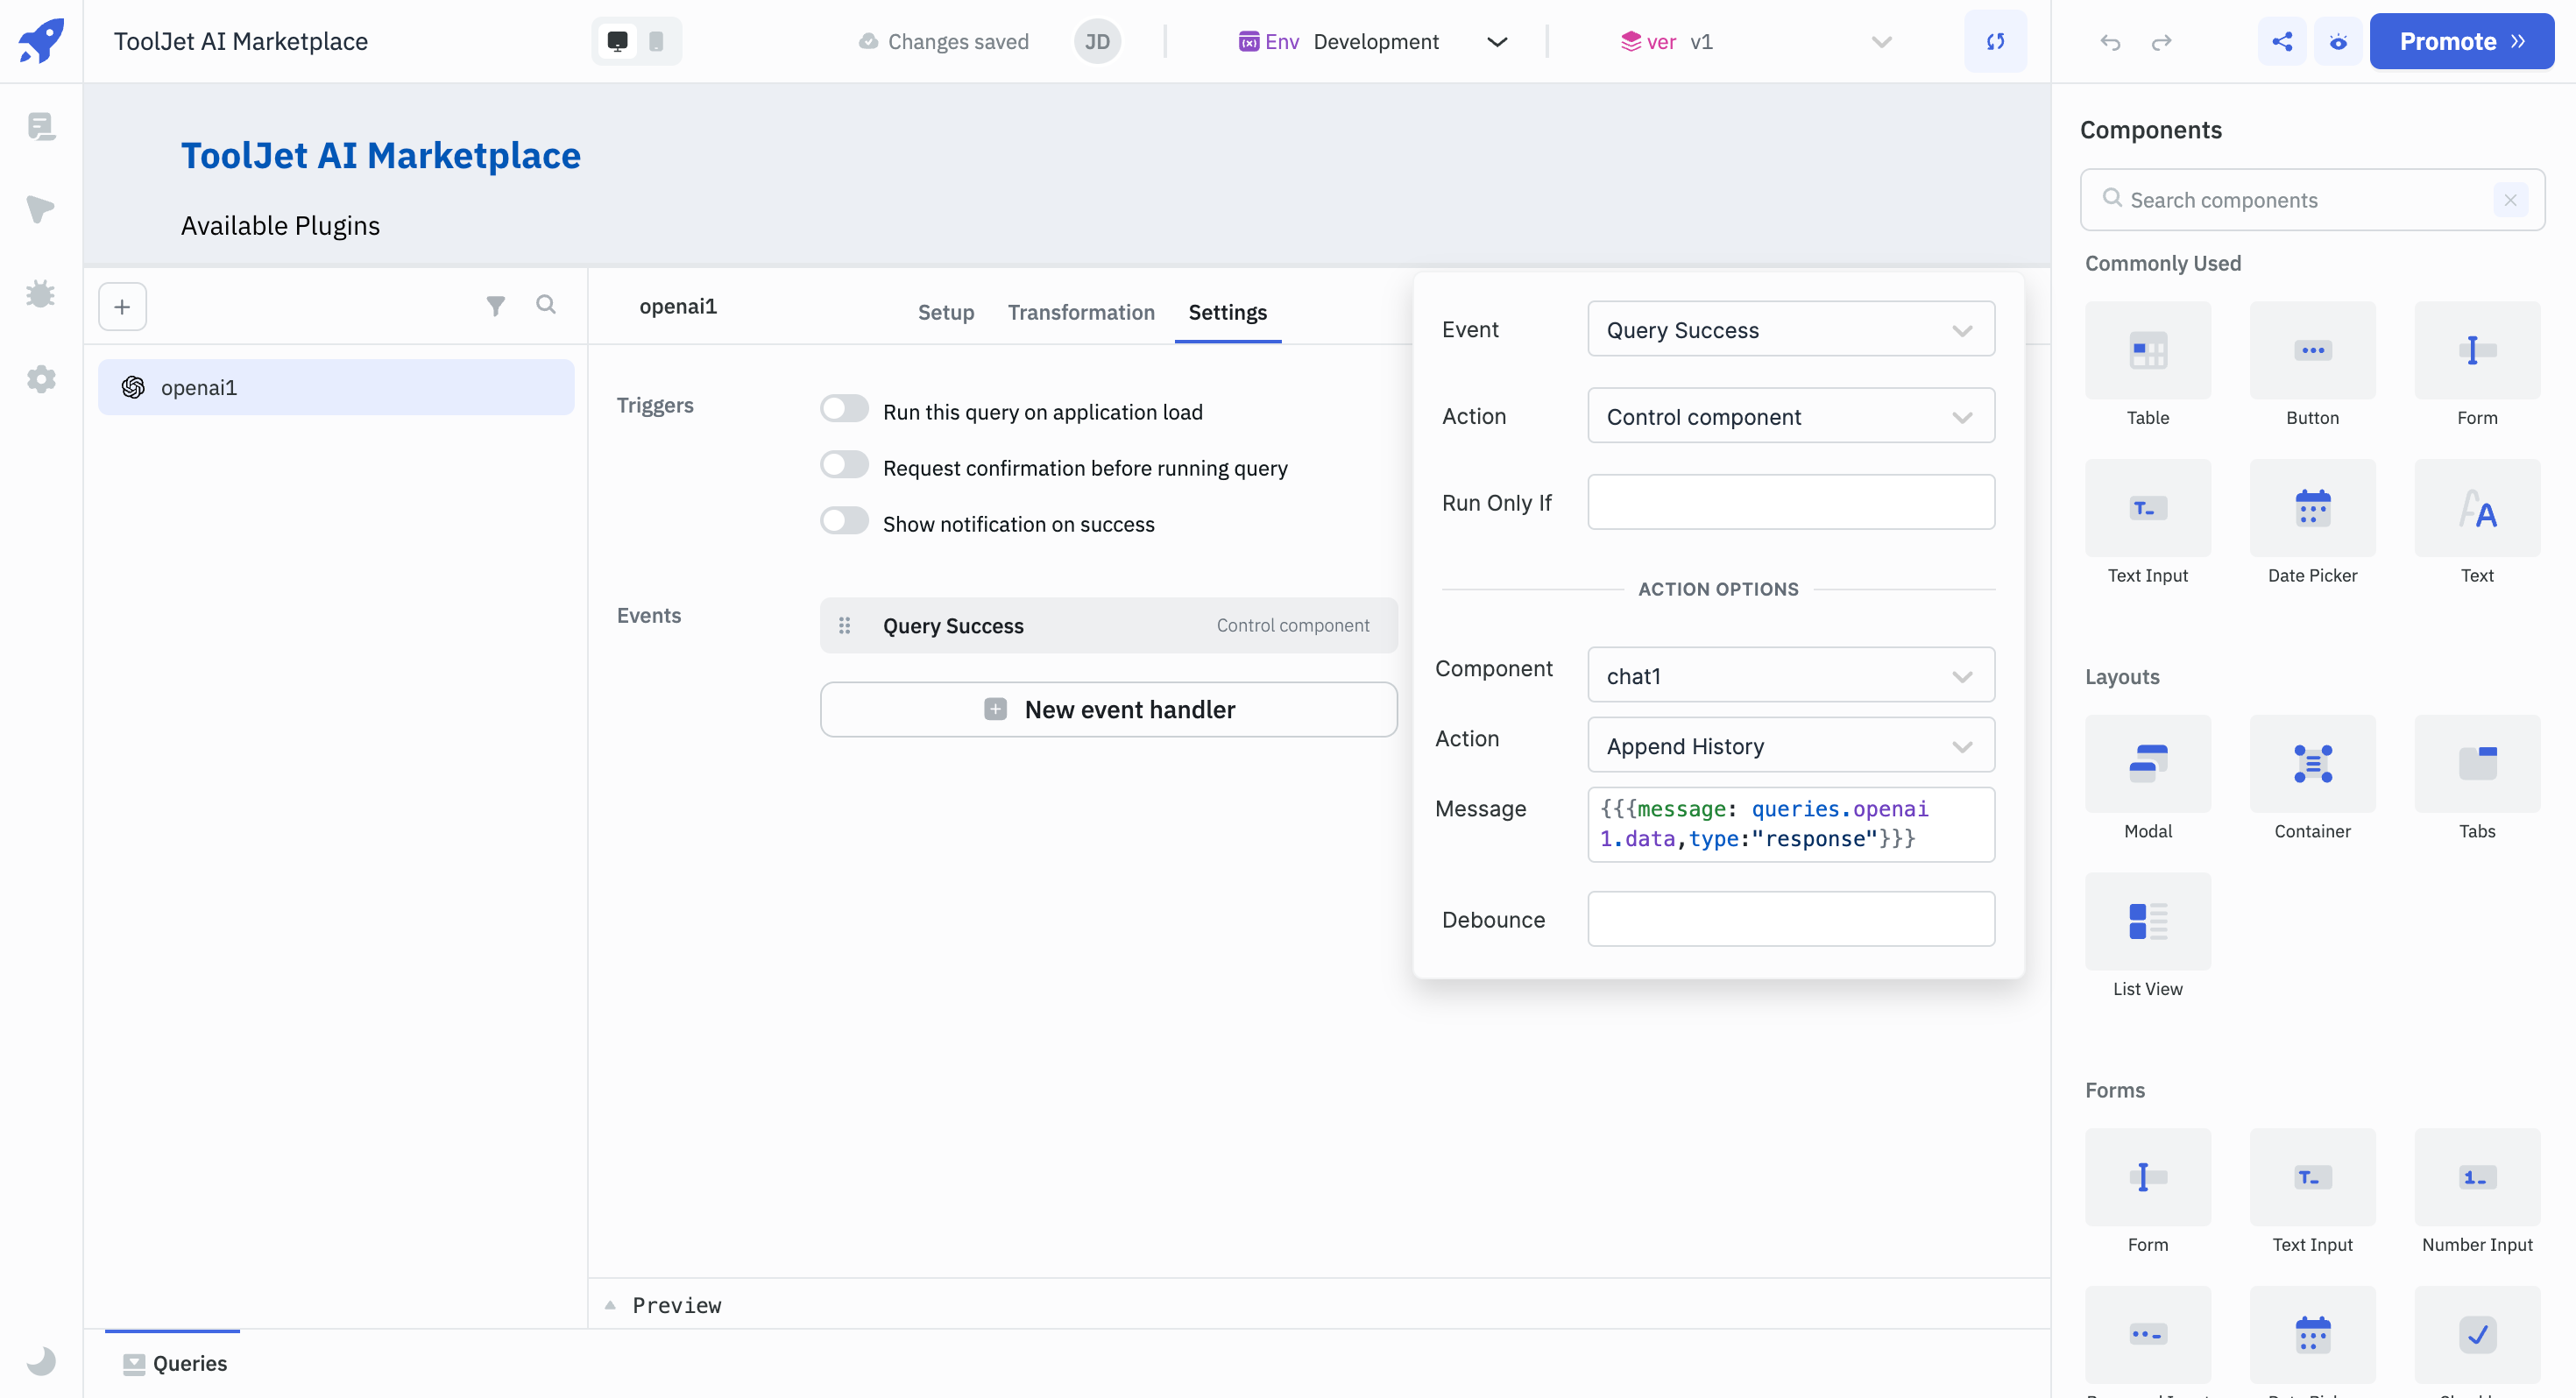Open the Pages panel in the left sidebar
This screenshot has width=2576, height=1398.
pyautogui.click(x=41, y=127)
